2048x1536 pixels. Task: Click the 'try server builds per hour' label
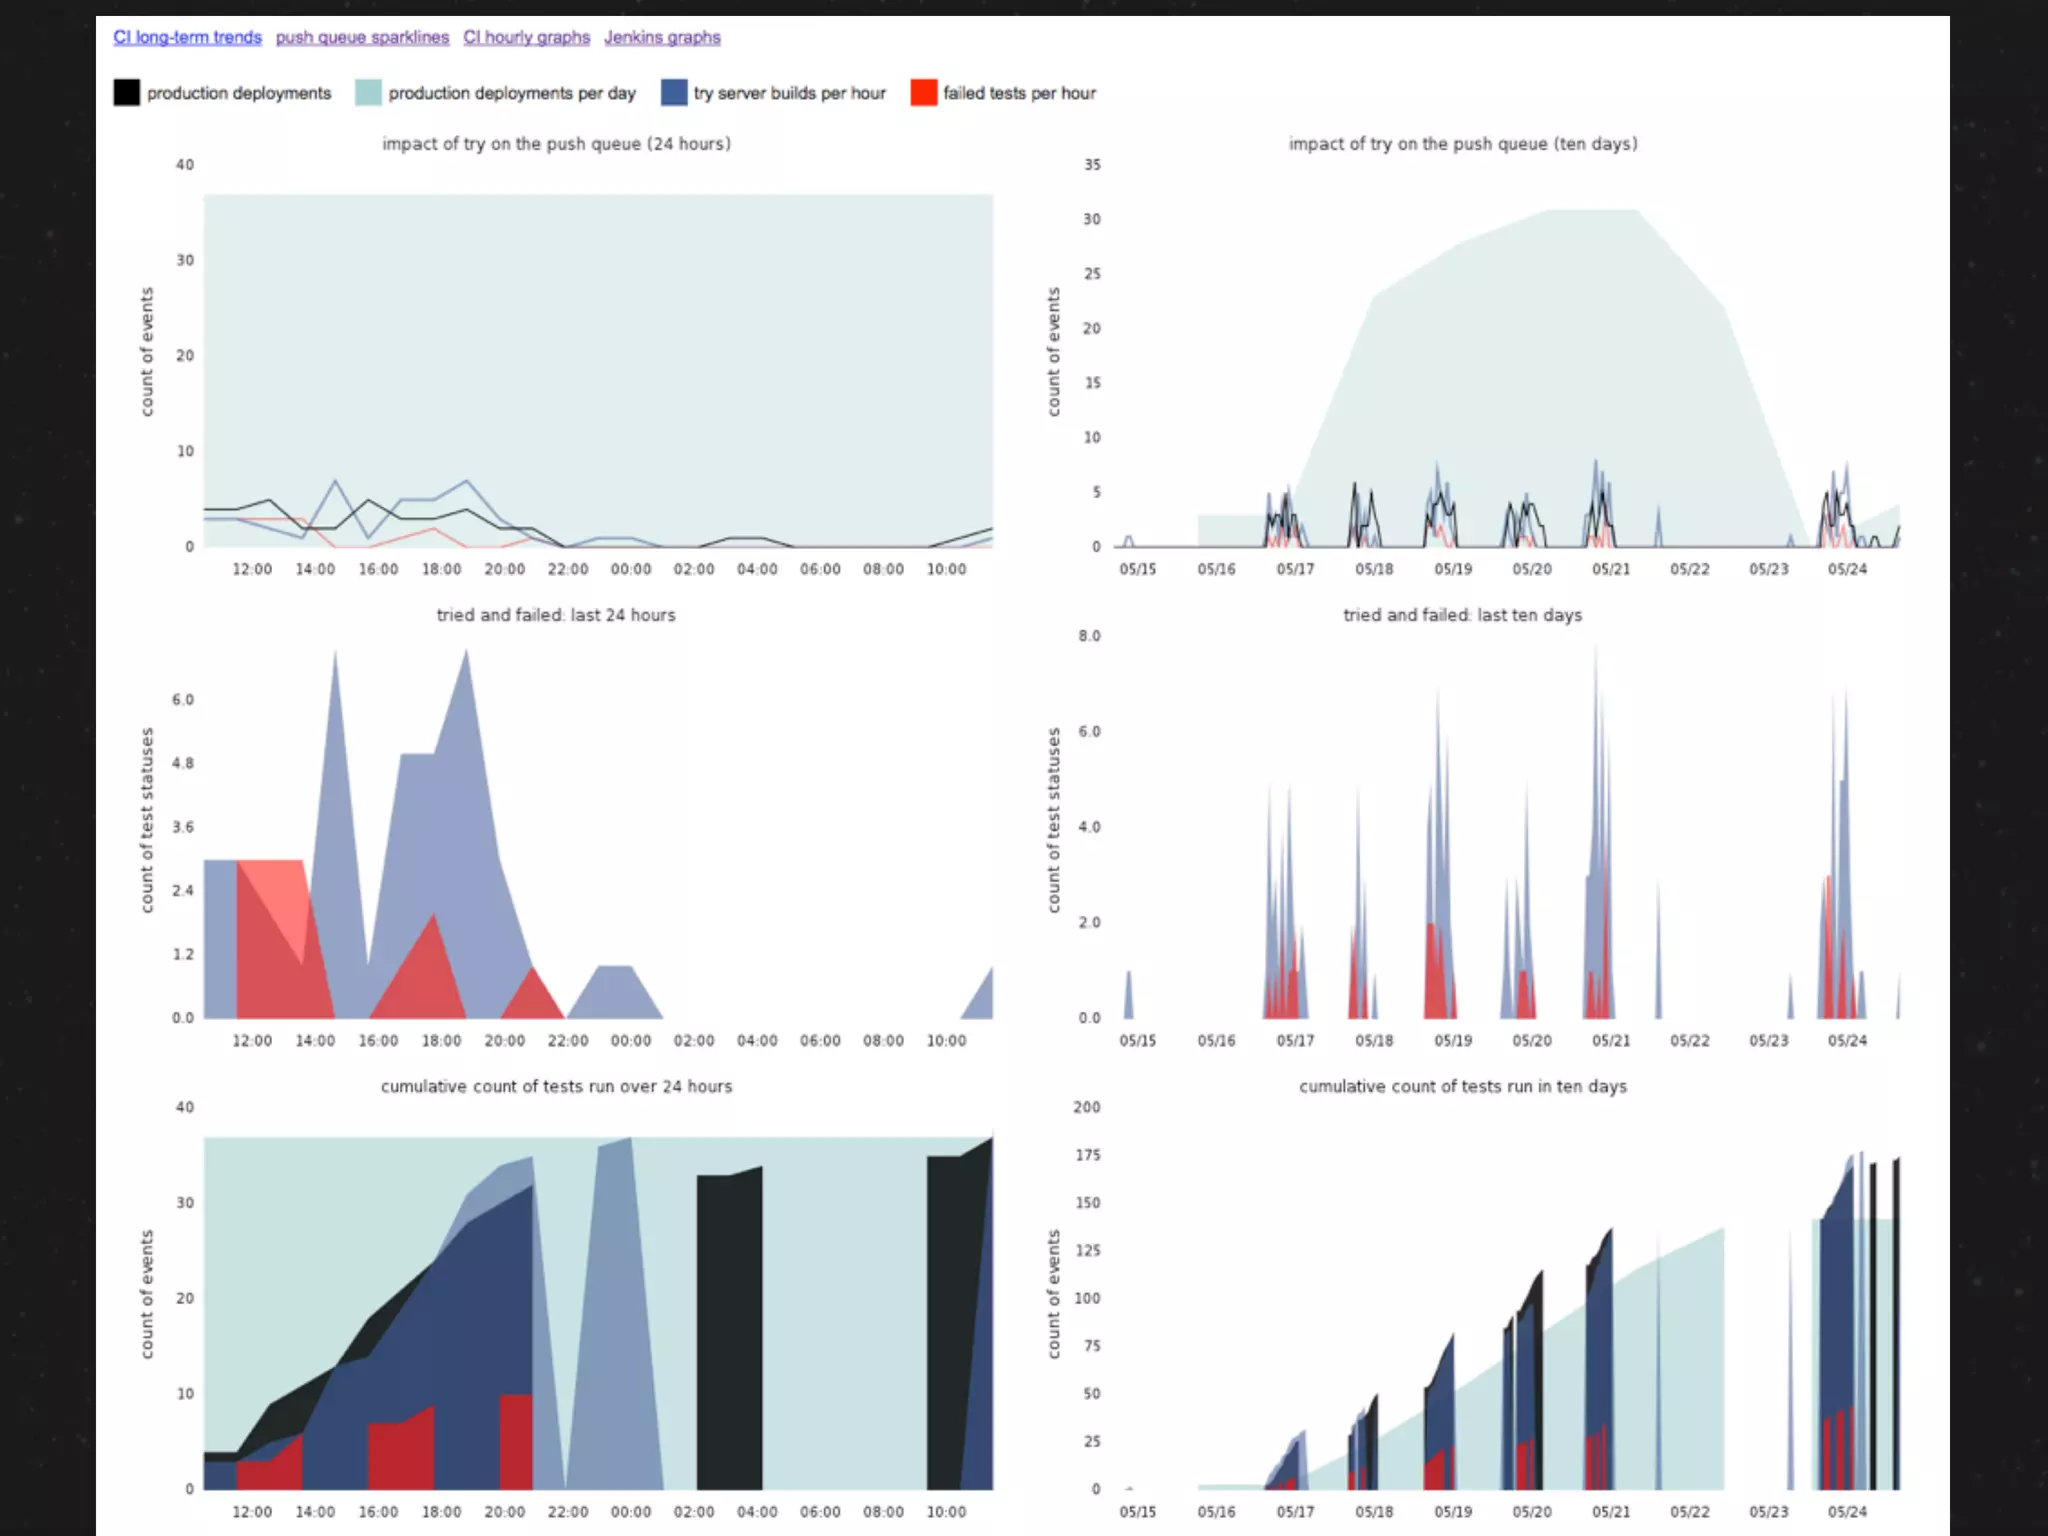point(790,93)
